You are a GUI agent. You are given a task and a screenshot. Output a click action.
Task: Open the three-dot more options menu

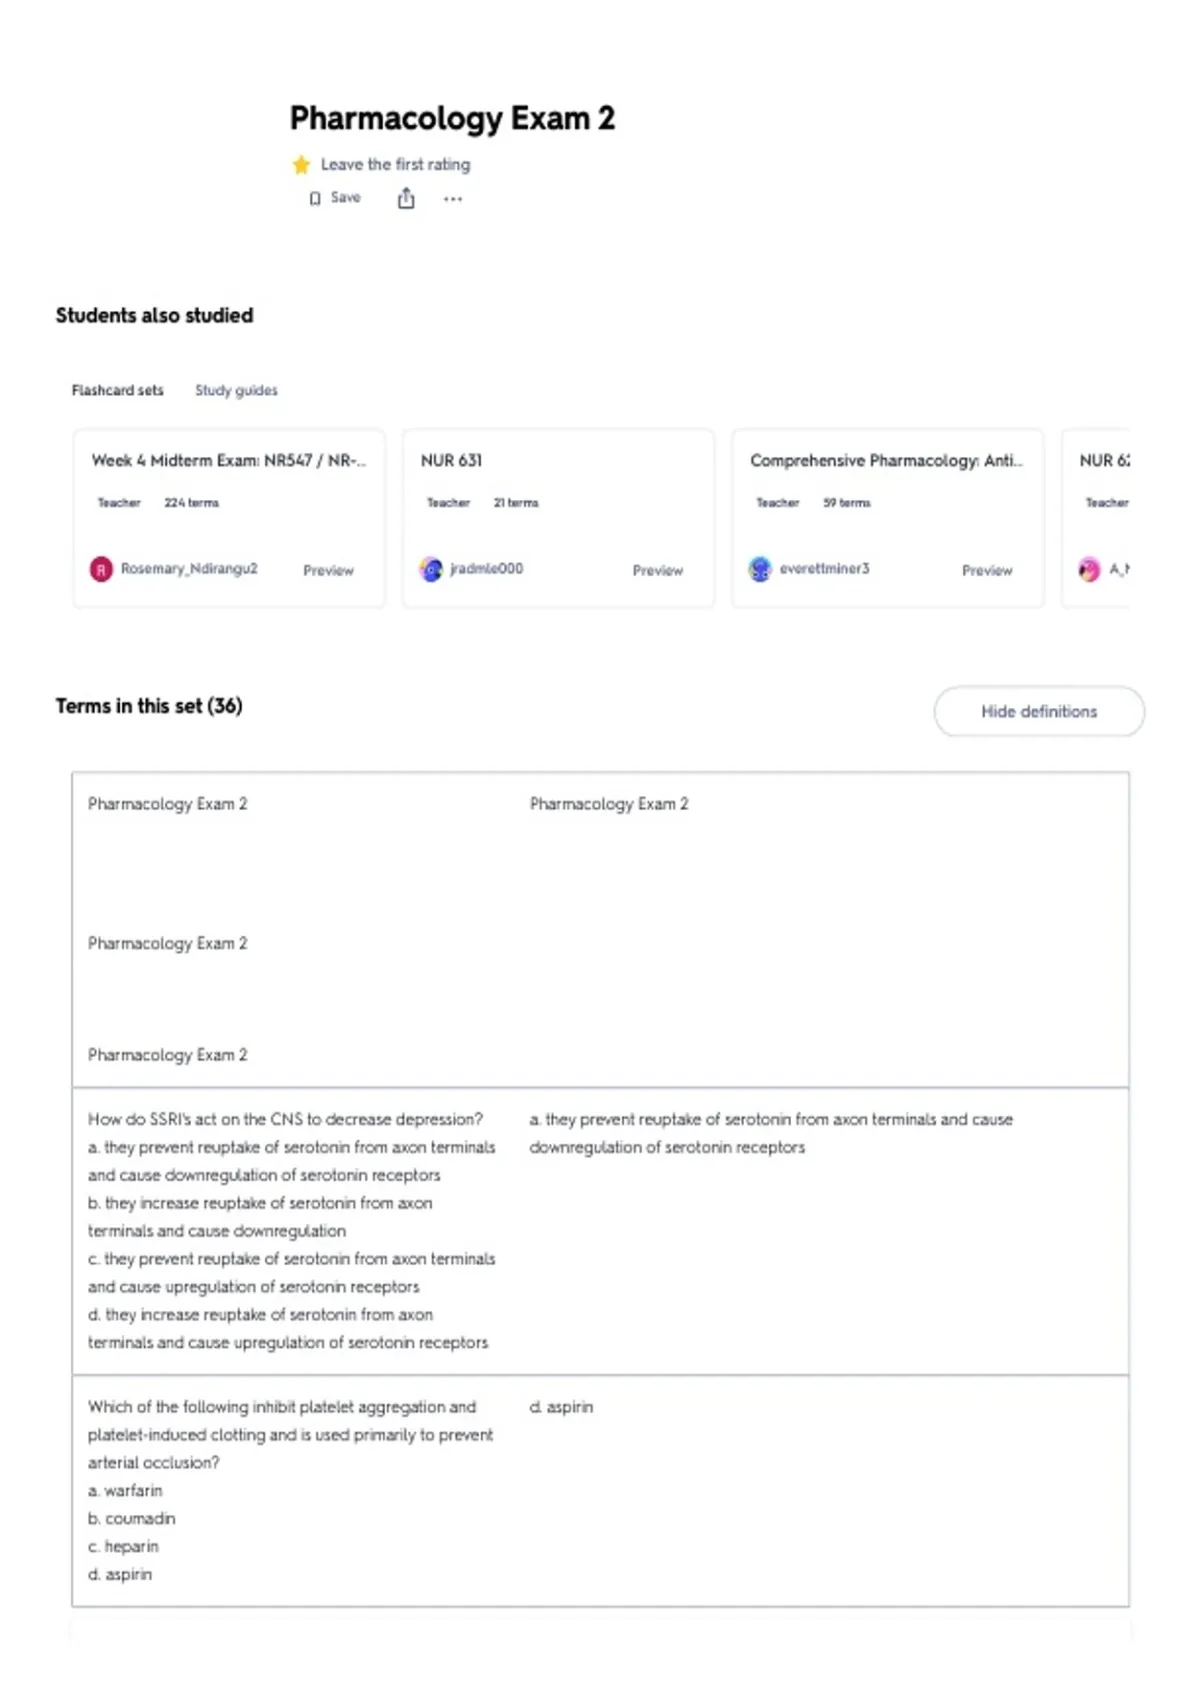click(x=453, y=199)
